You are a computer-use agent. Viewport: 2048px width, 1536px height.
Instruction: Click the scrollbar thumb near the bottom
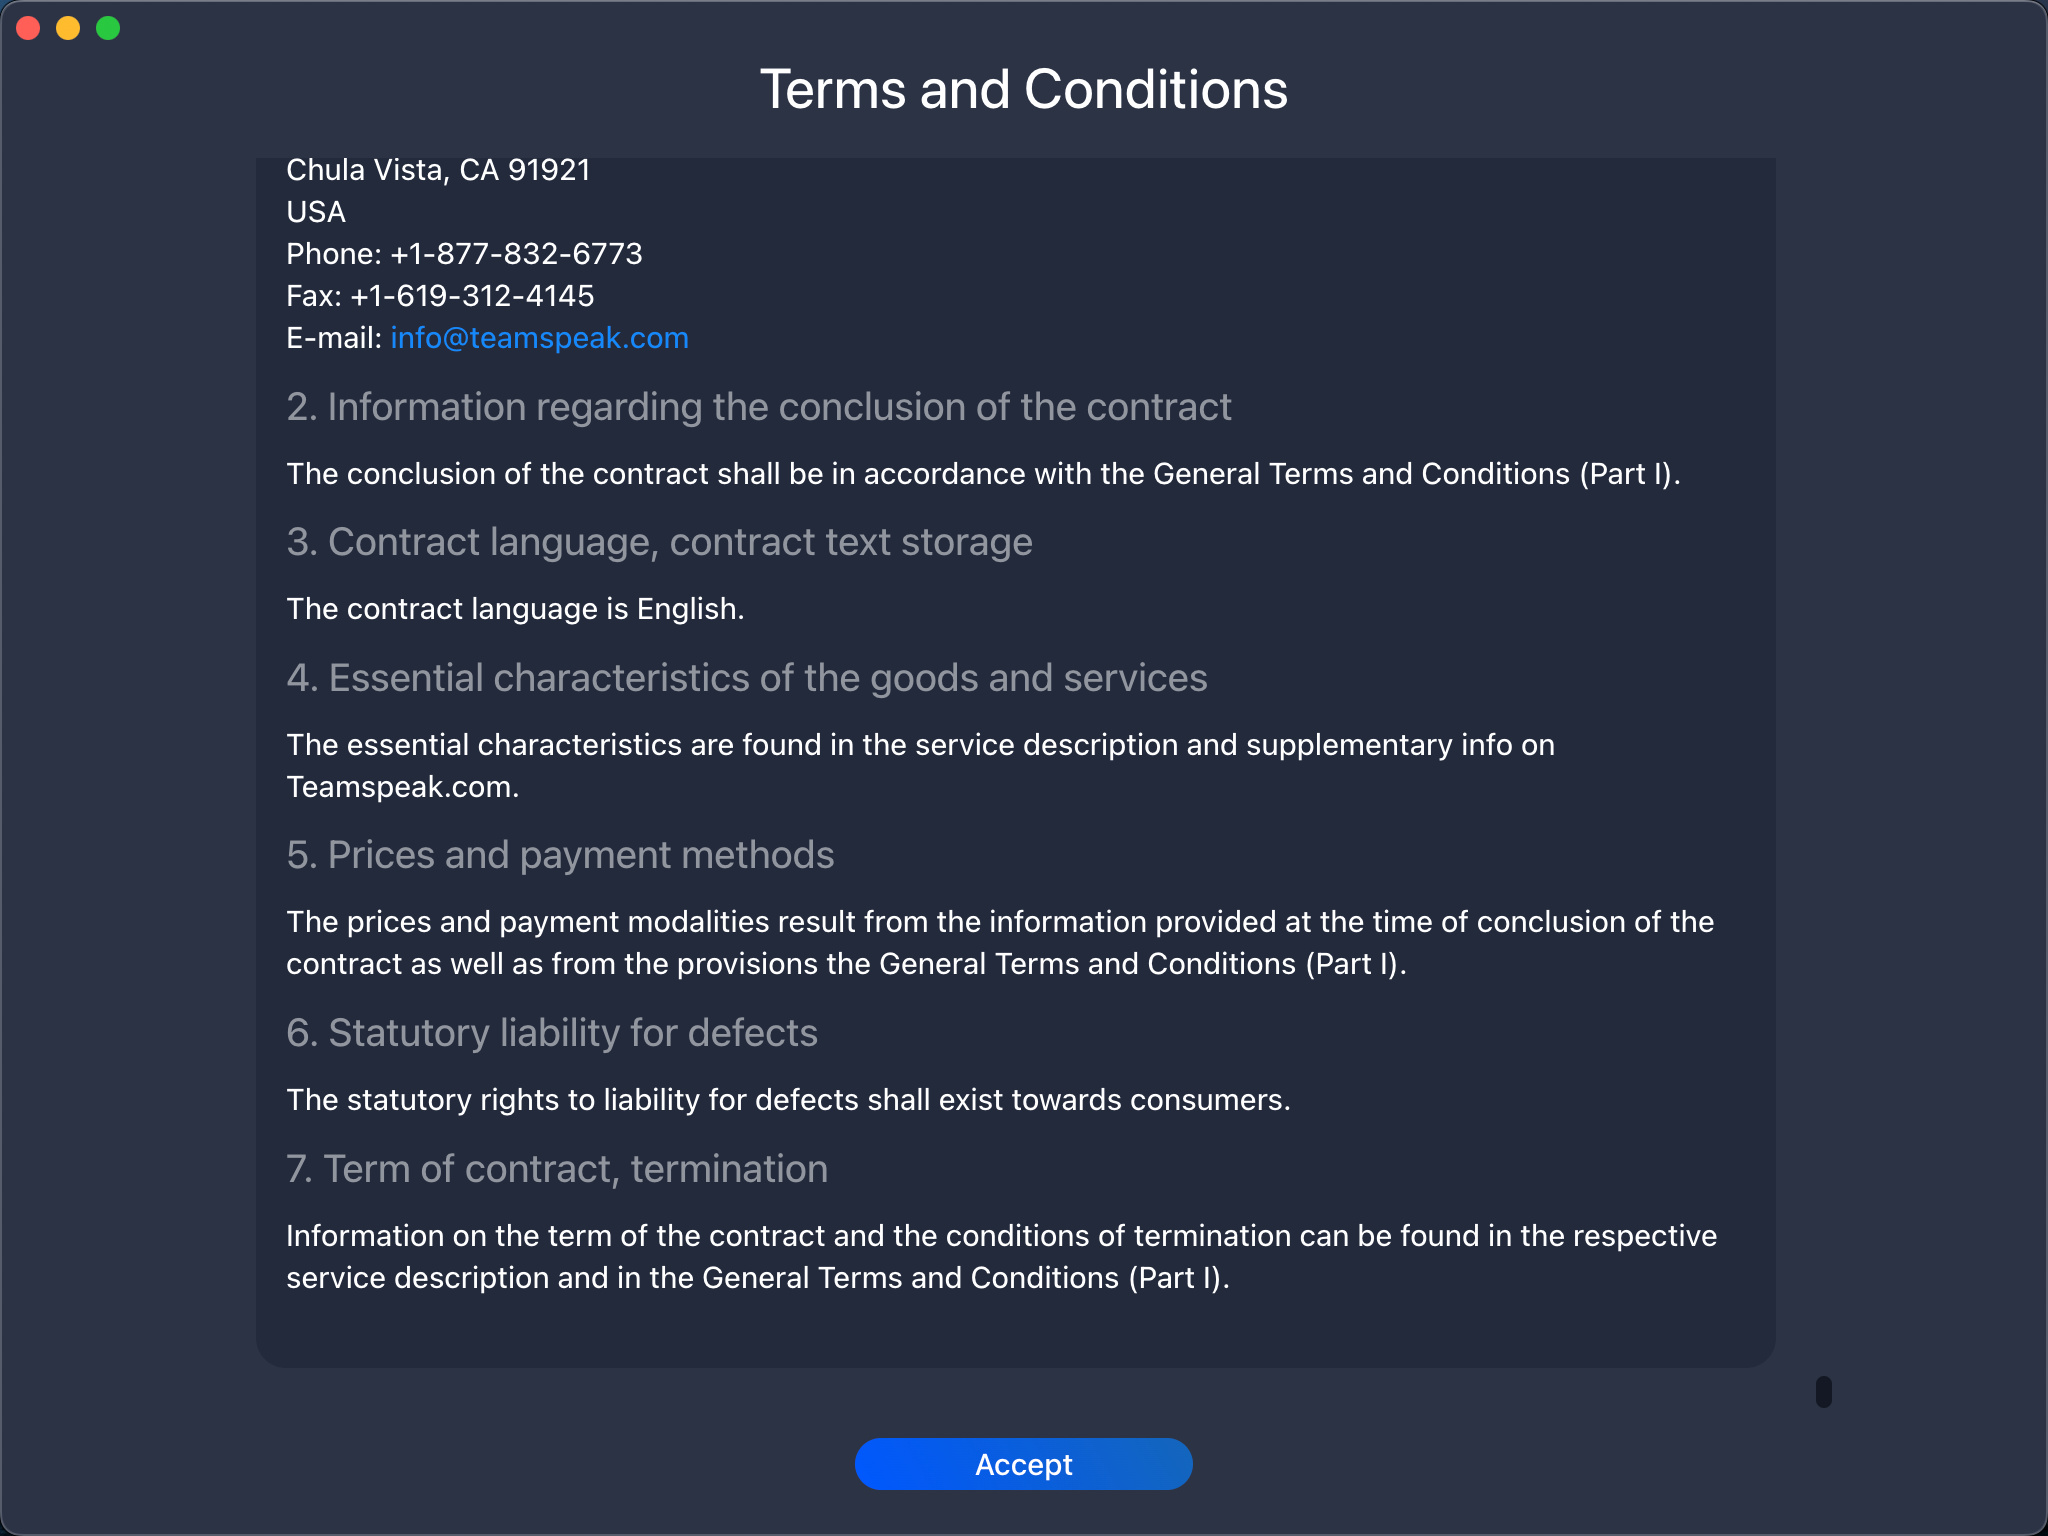[x=1824, y=1391]
